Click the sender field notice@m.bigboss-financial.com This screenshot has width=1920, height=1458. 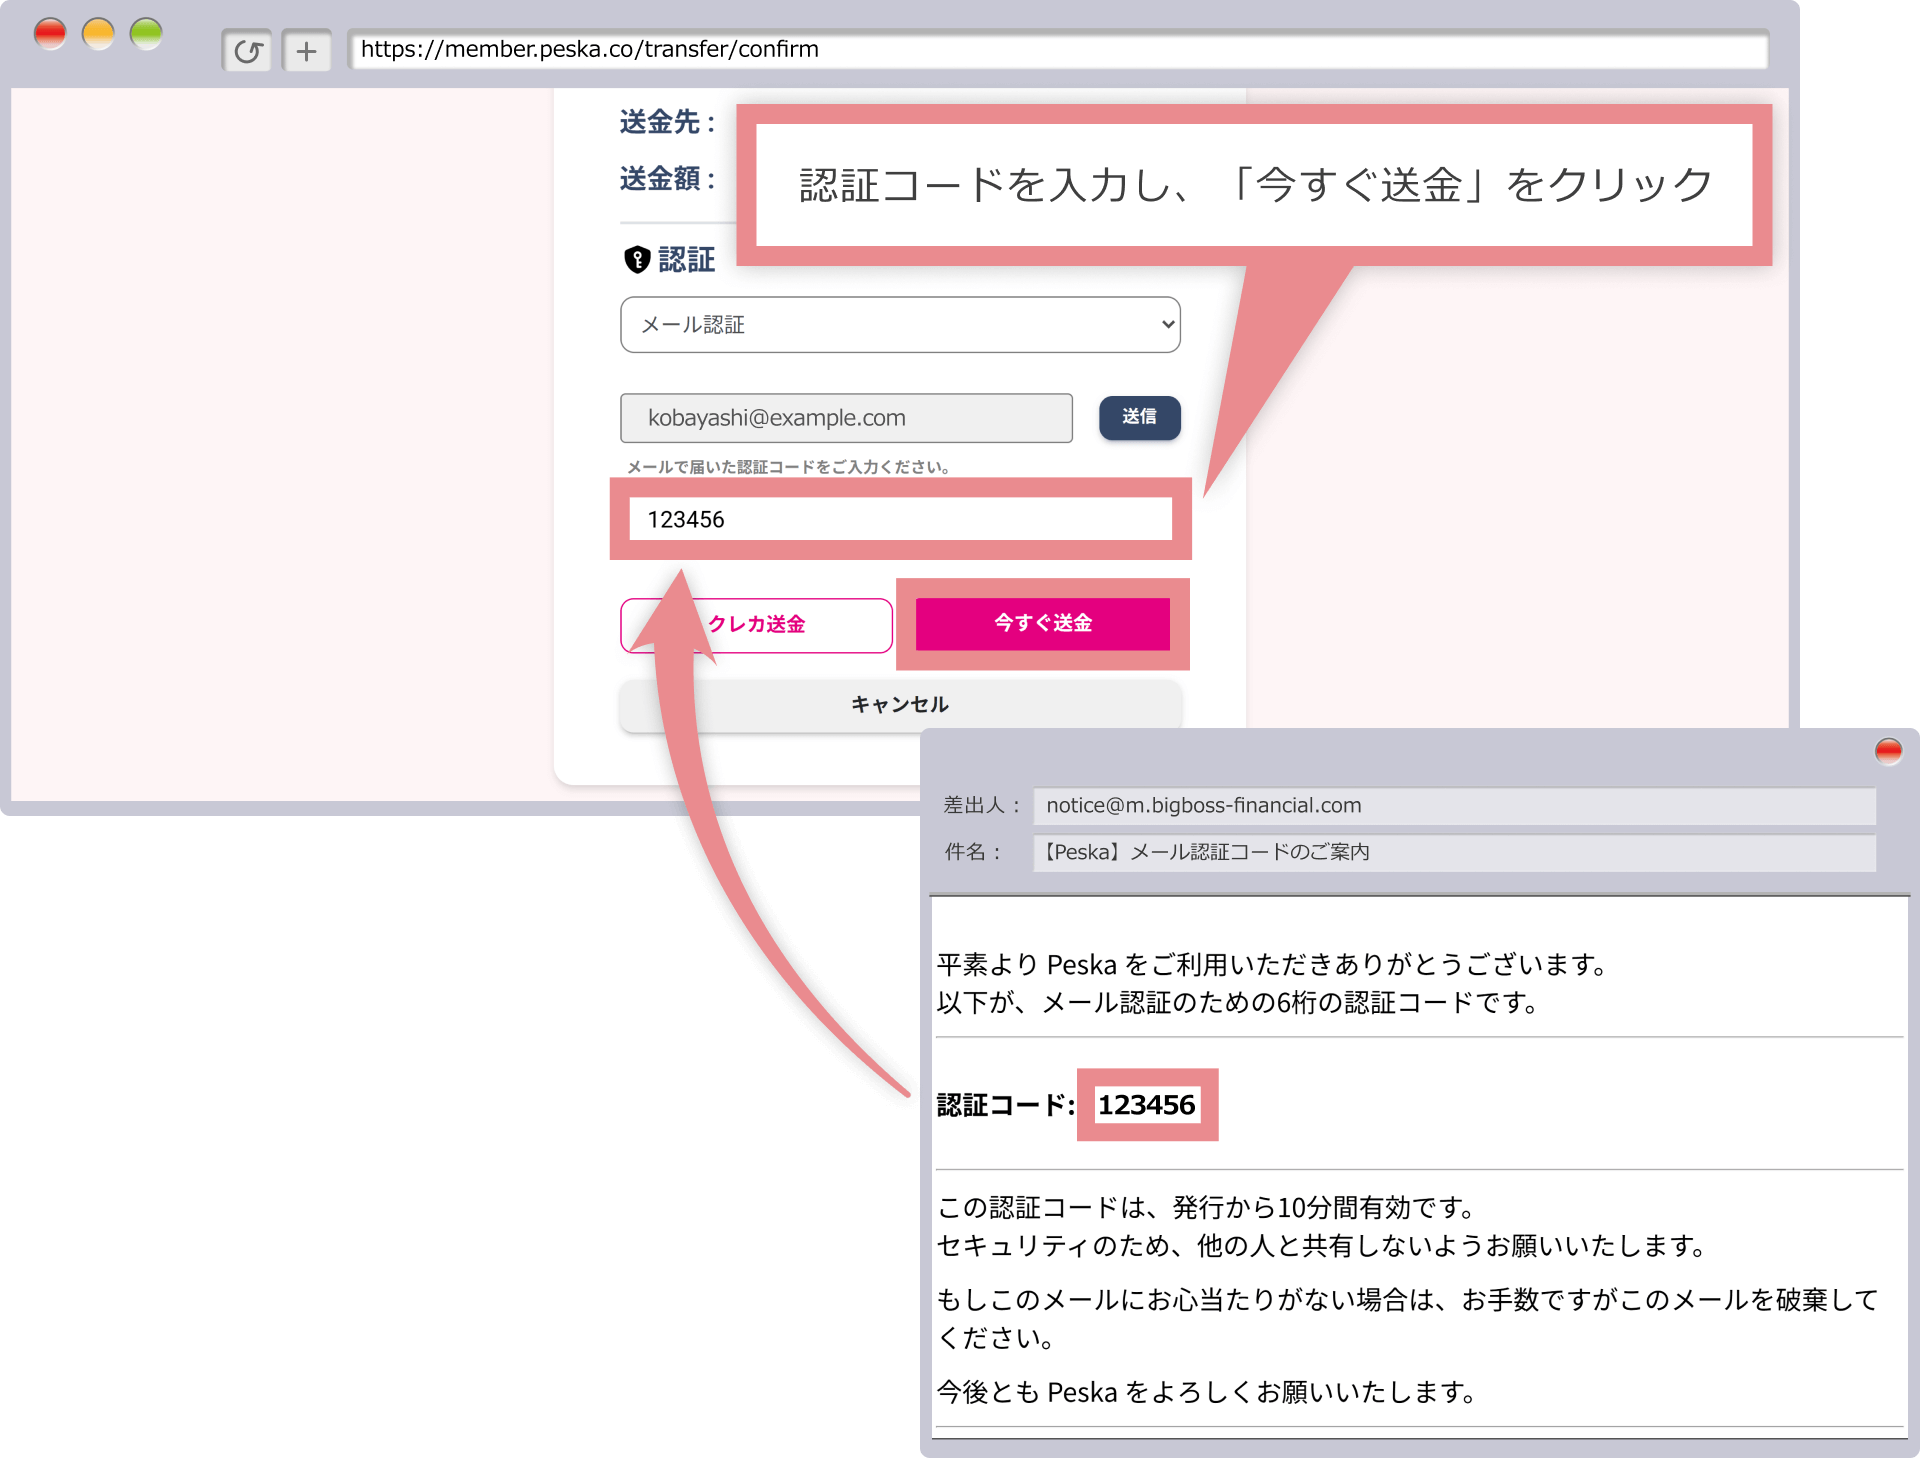coord(1453,806)
